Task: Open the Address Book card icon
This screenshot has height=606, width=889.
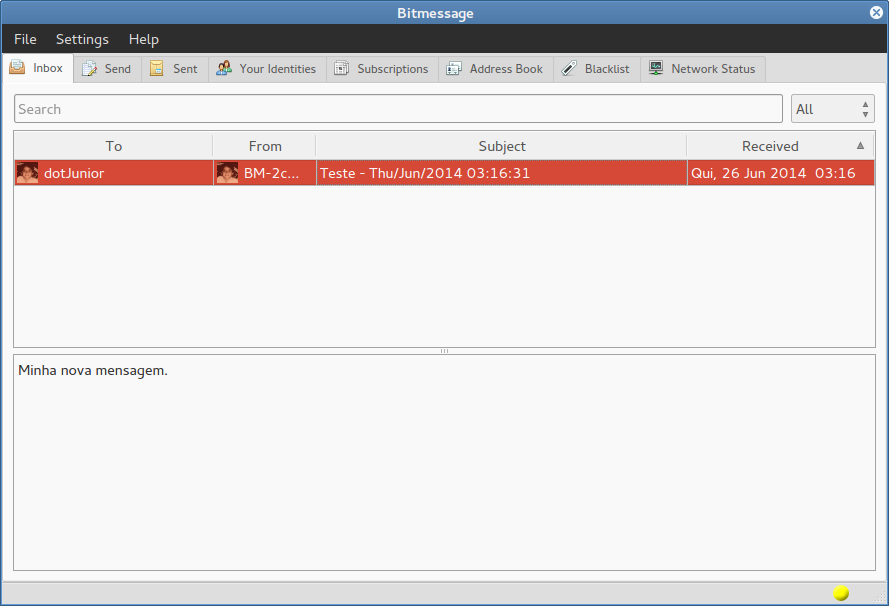Action: 454,68
